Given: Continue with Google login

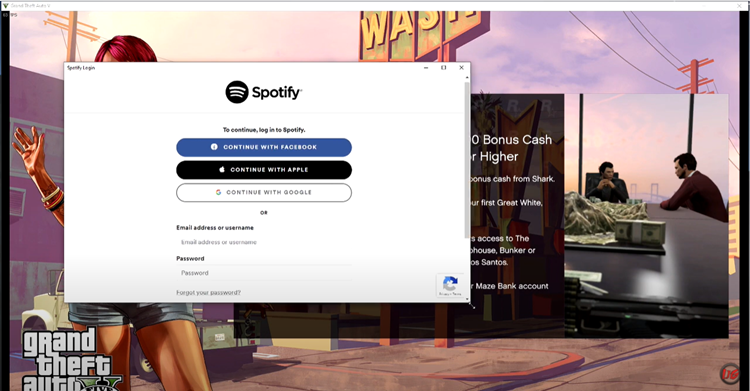Looking at the screenshot, I should [x=264, y=192].
